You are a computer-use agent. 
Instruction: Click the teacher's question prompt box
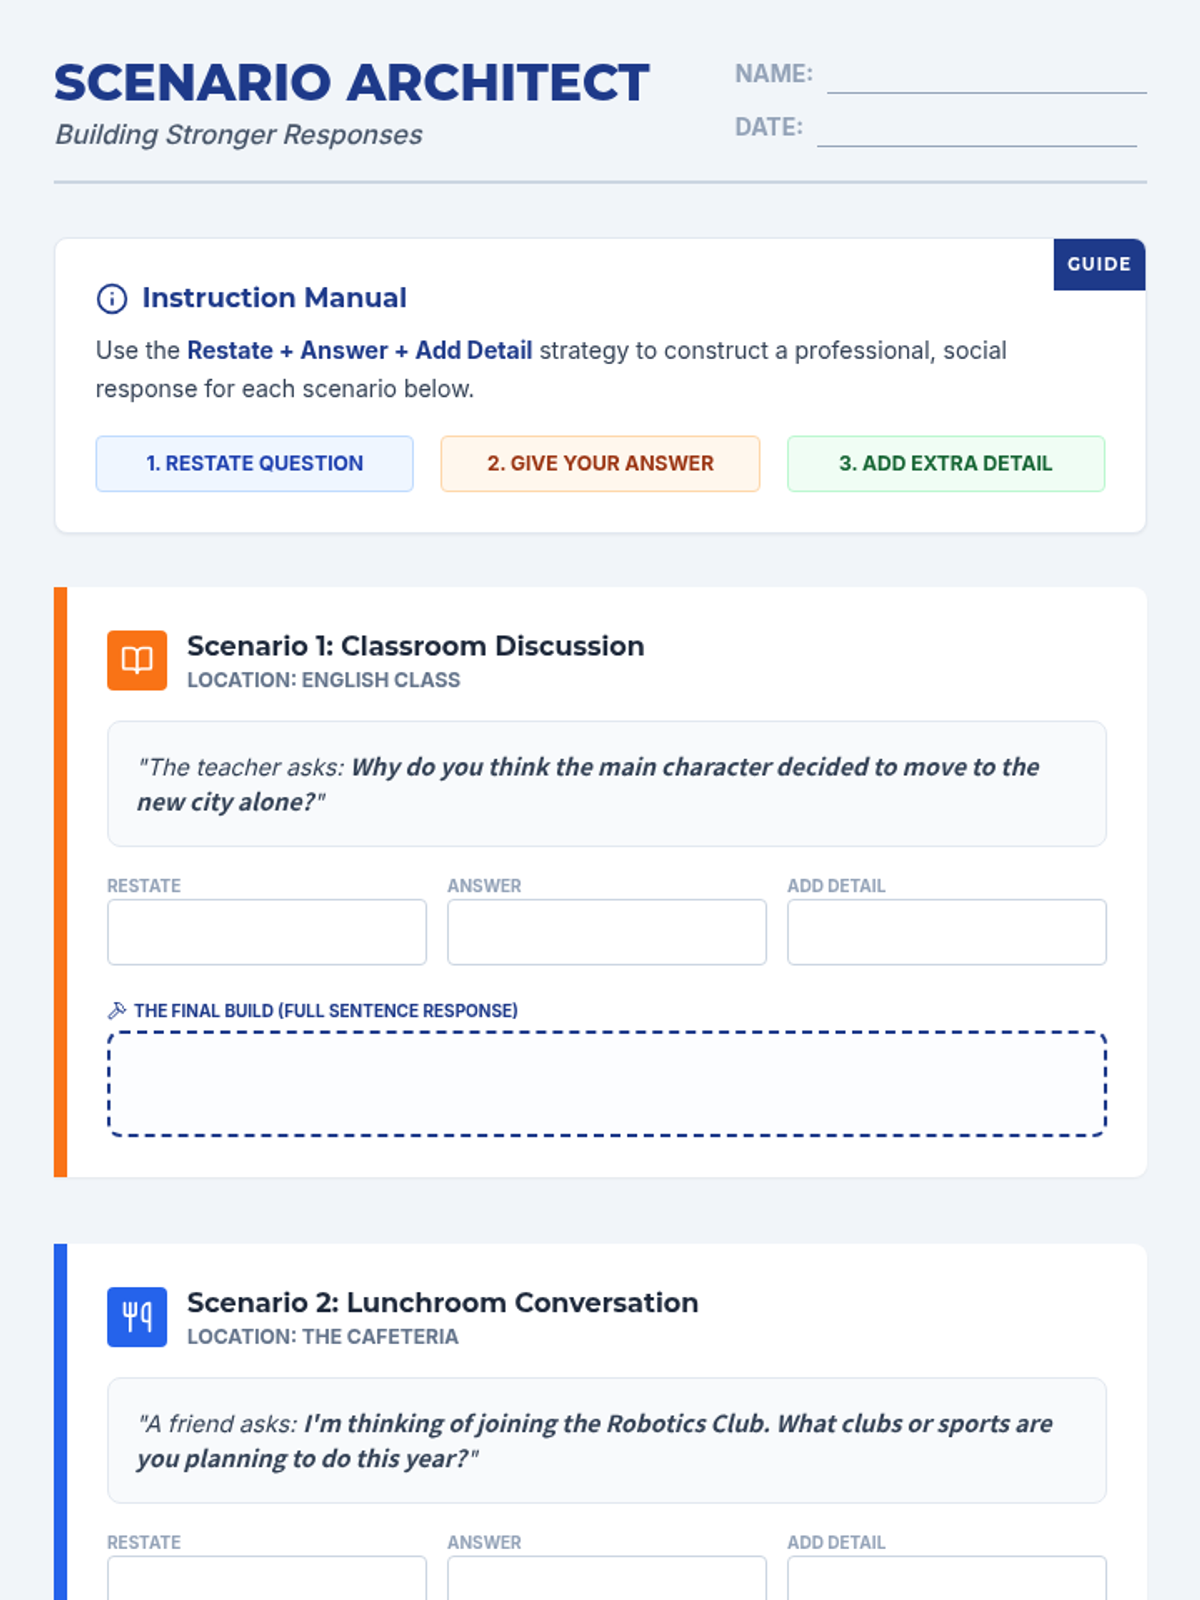(607, 784)
